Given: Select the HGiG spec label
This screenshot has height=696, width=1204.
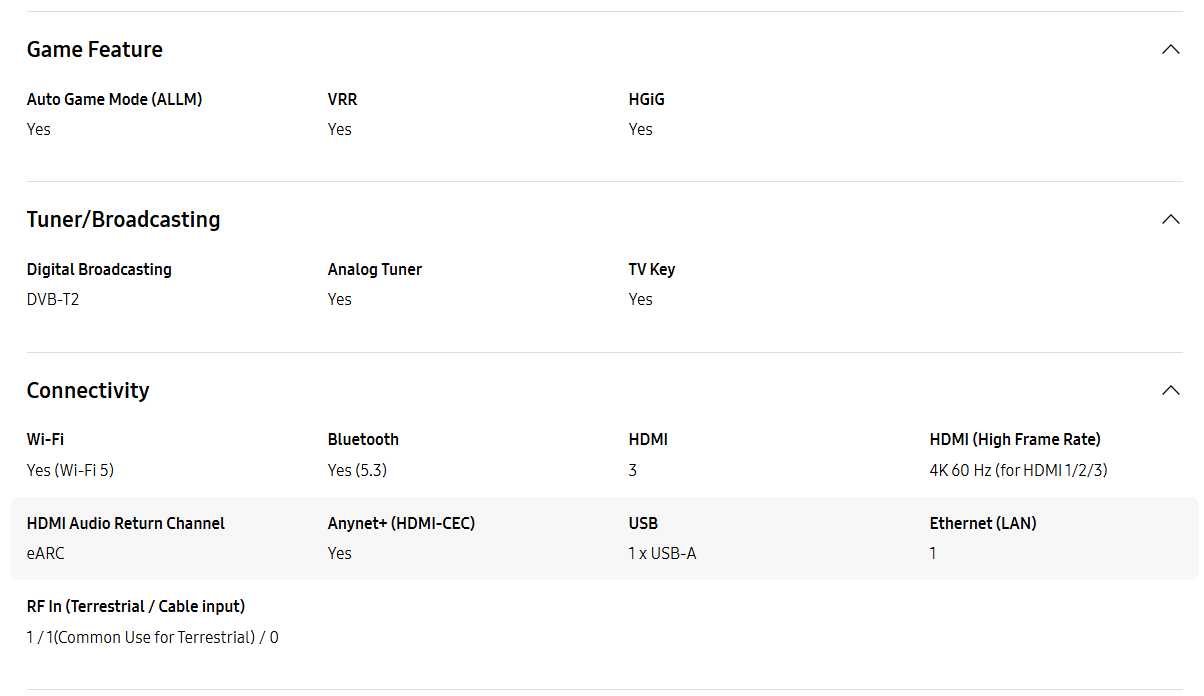Looking at the screenshot, I should coord(647,99).
